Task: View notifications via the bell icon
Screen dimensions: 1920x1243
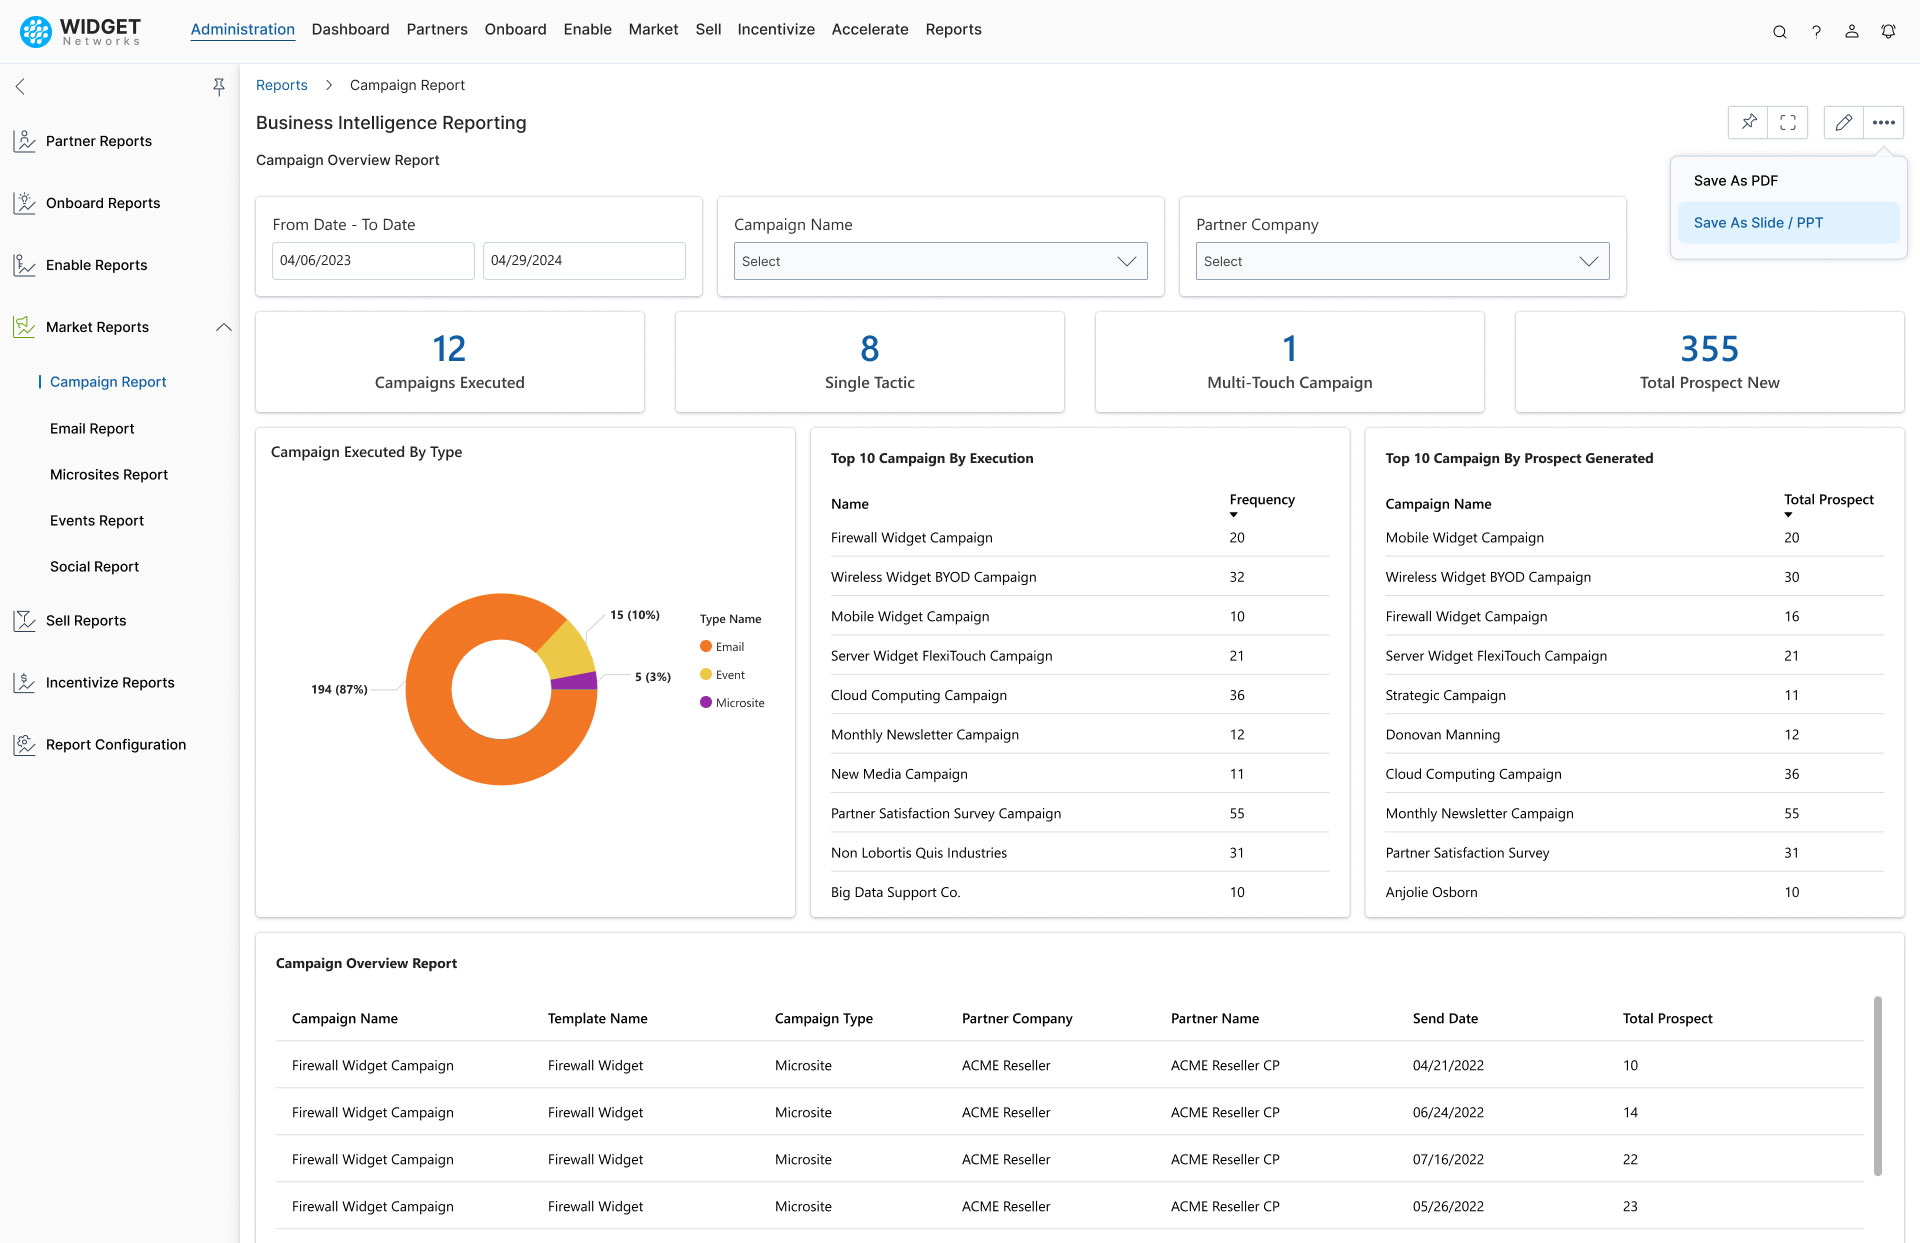Action: 1888,31
